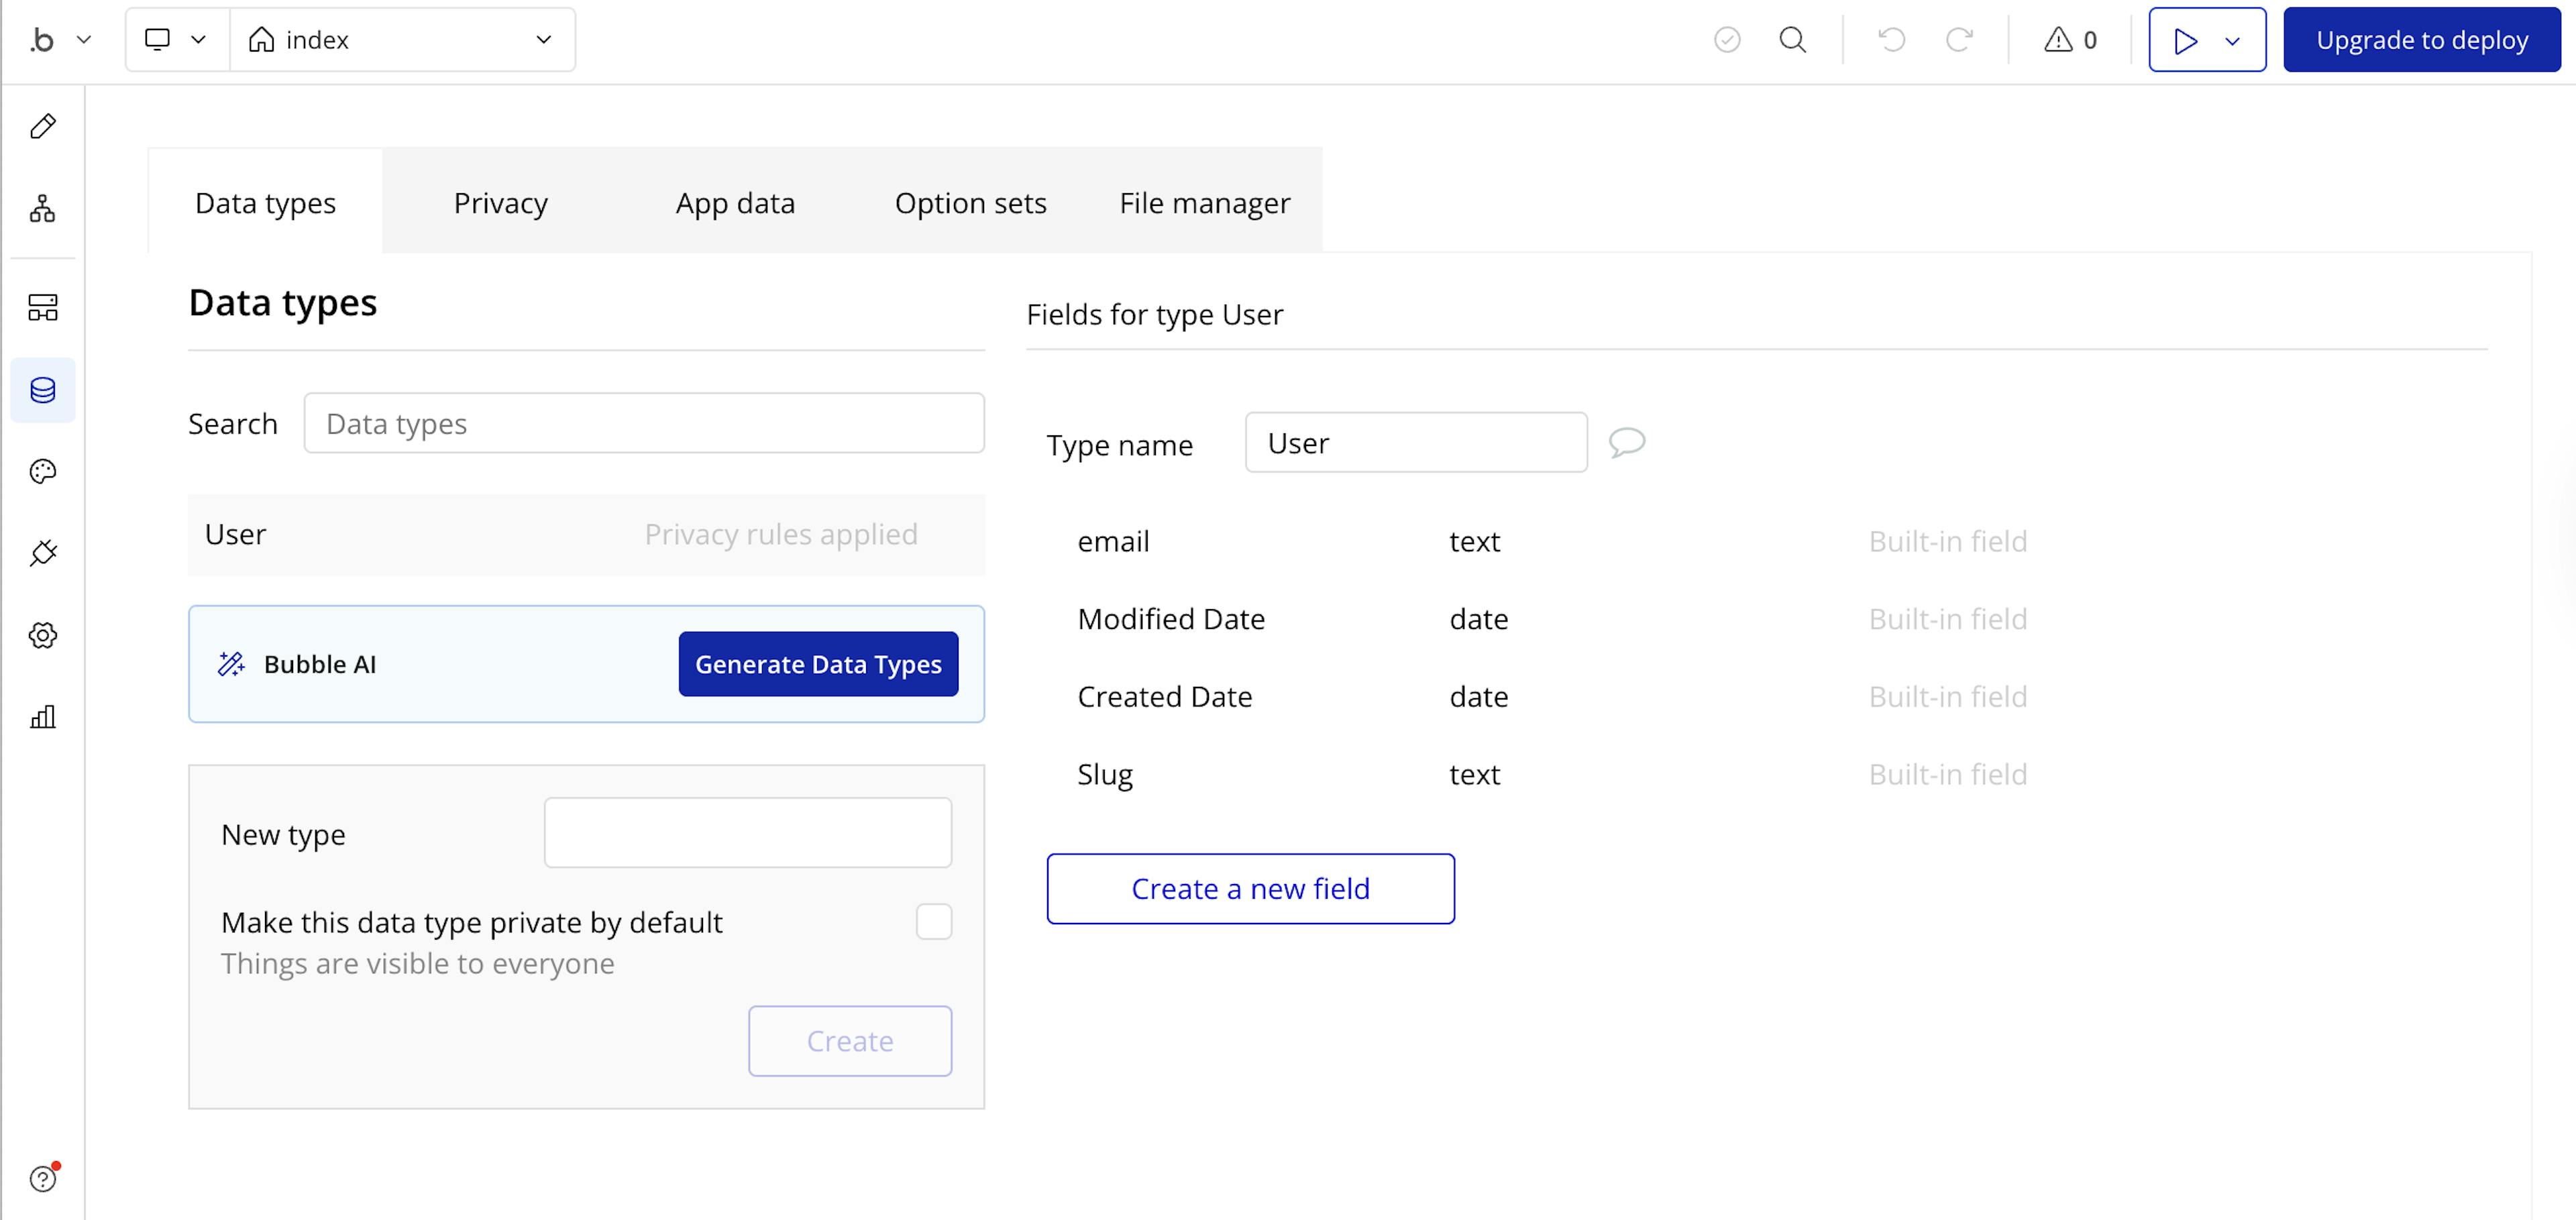Switch to the Privacy tab

pyautogui.click(x=500, y=203)
